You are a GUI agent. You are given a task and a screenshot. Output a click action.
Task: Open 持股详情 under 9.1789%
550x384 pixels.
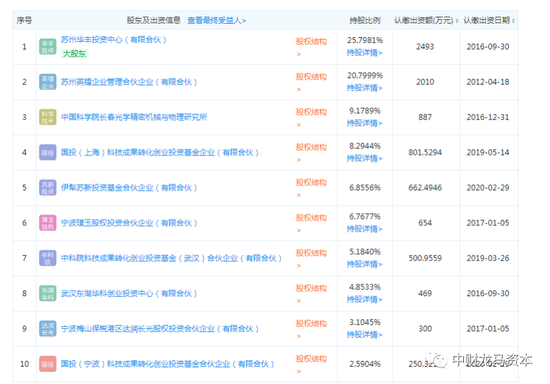coord(364,123)
